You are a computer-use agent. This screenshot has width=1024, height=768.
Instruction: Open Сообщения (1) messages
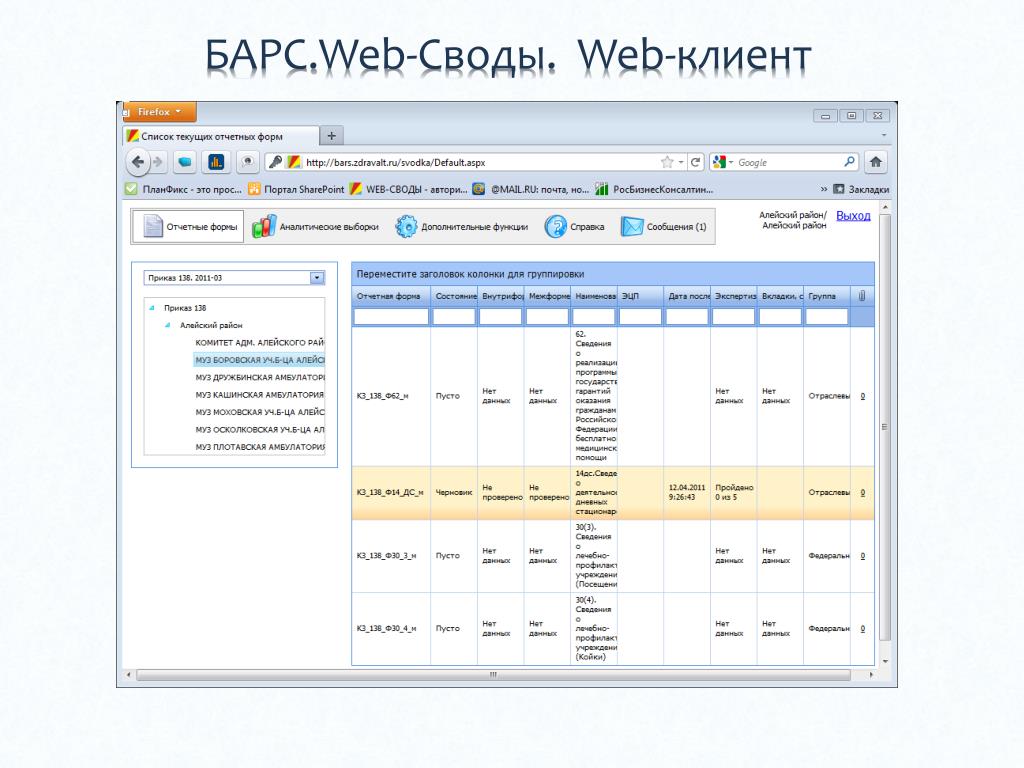[x=664, y=227]
